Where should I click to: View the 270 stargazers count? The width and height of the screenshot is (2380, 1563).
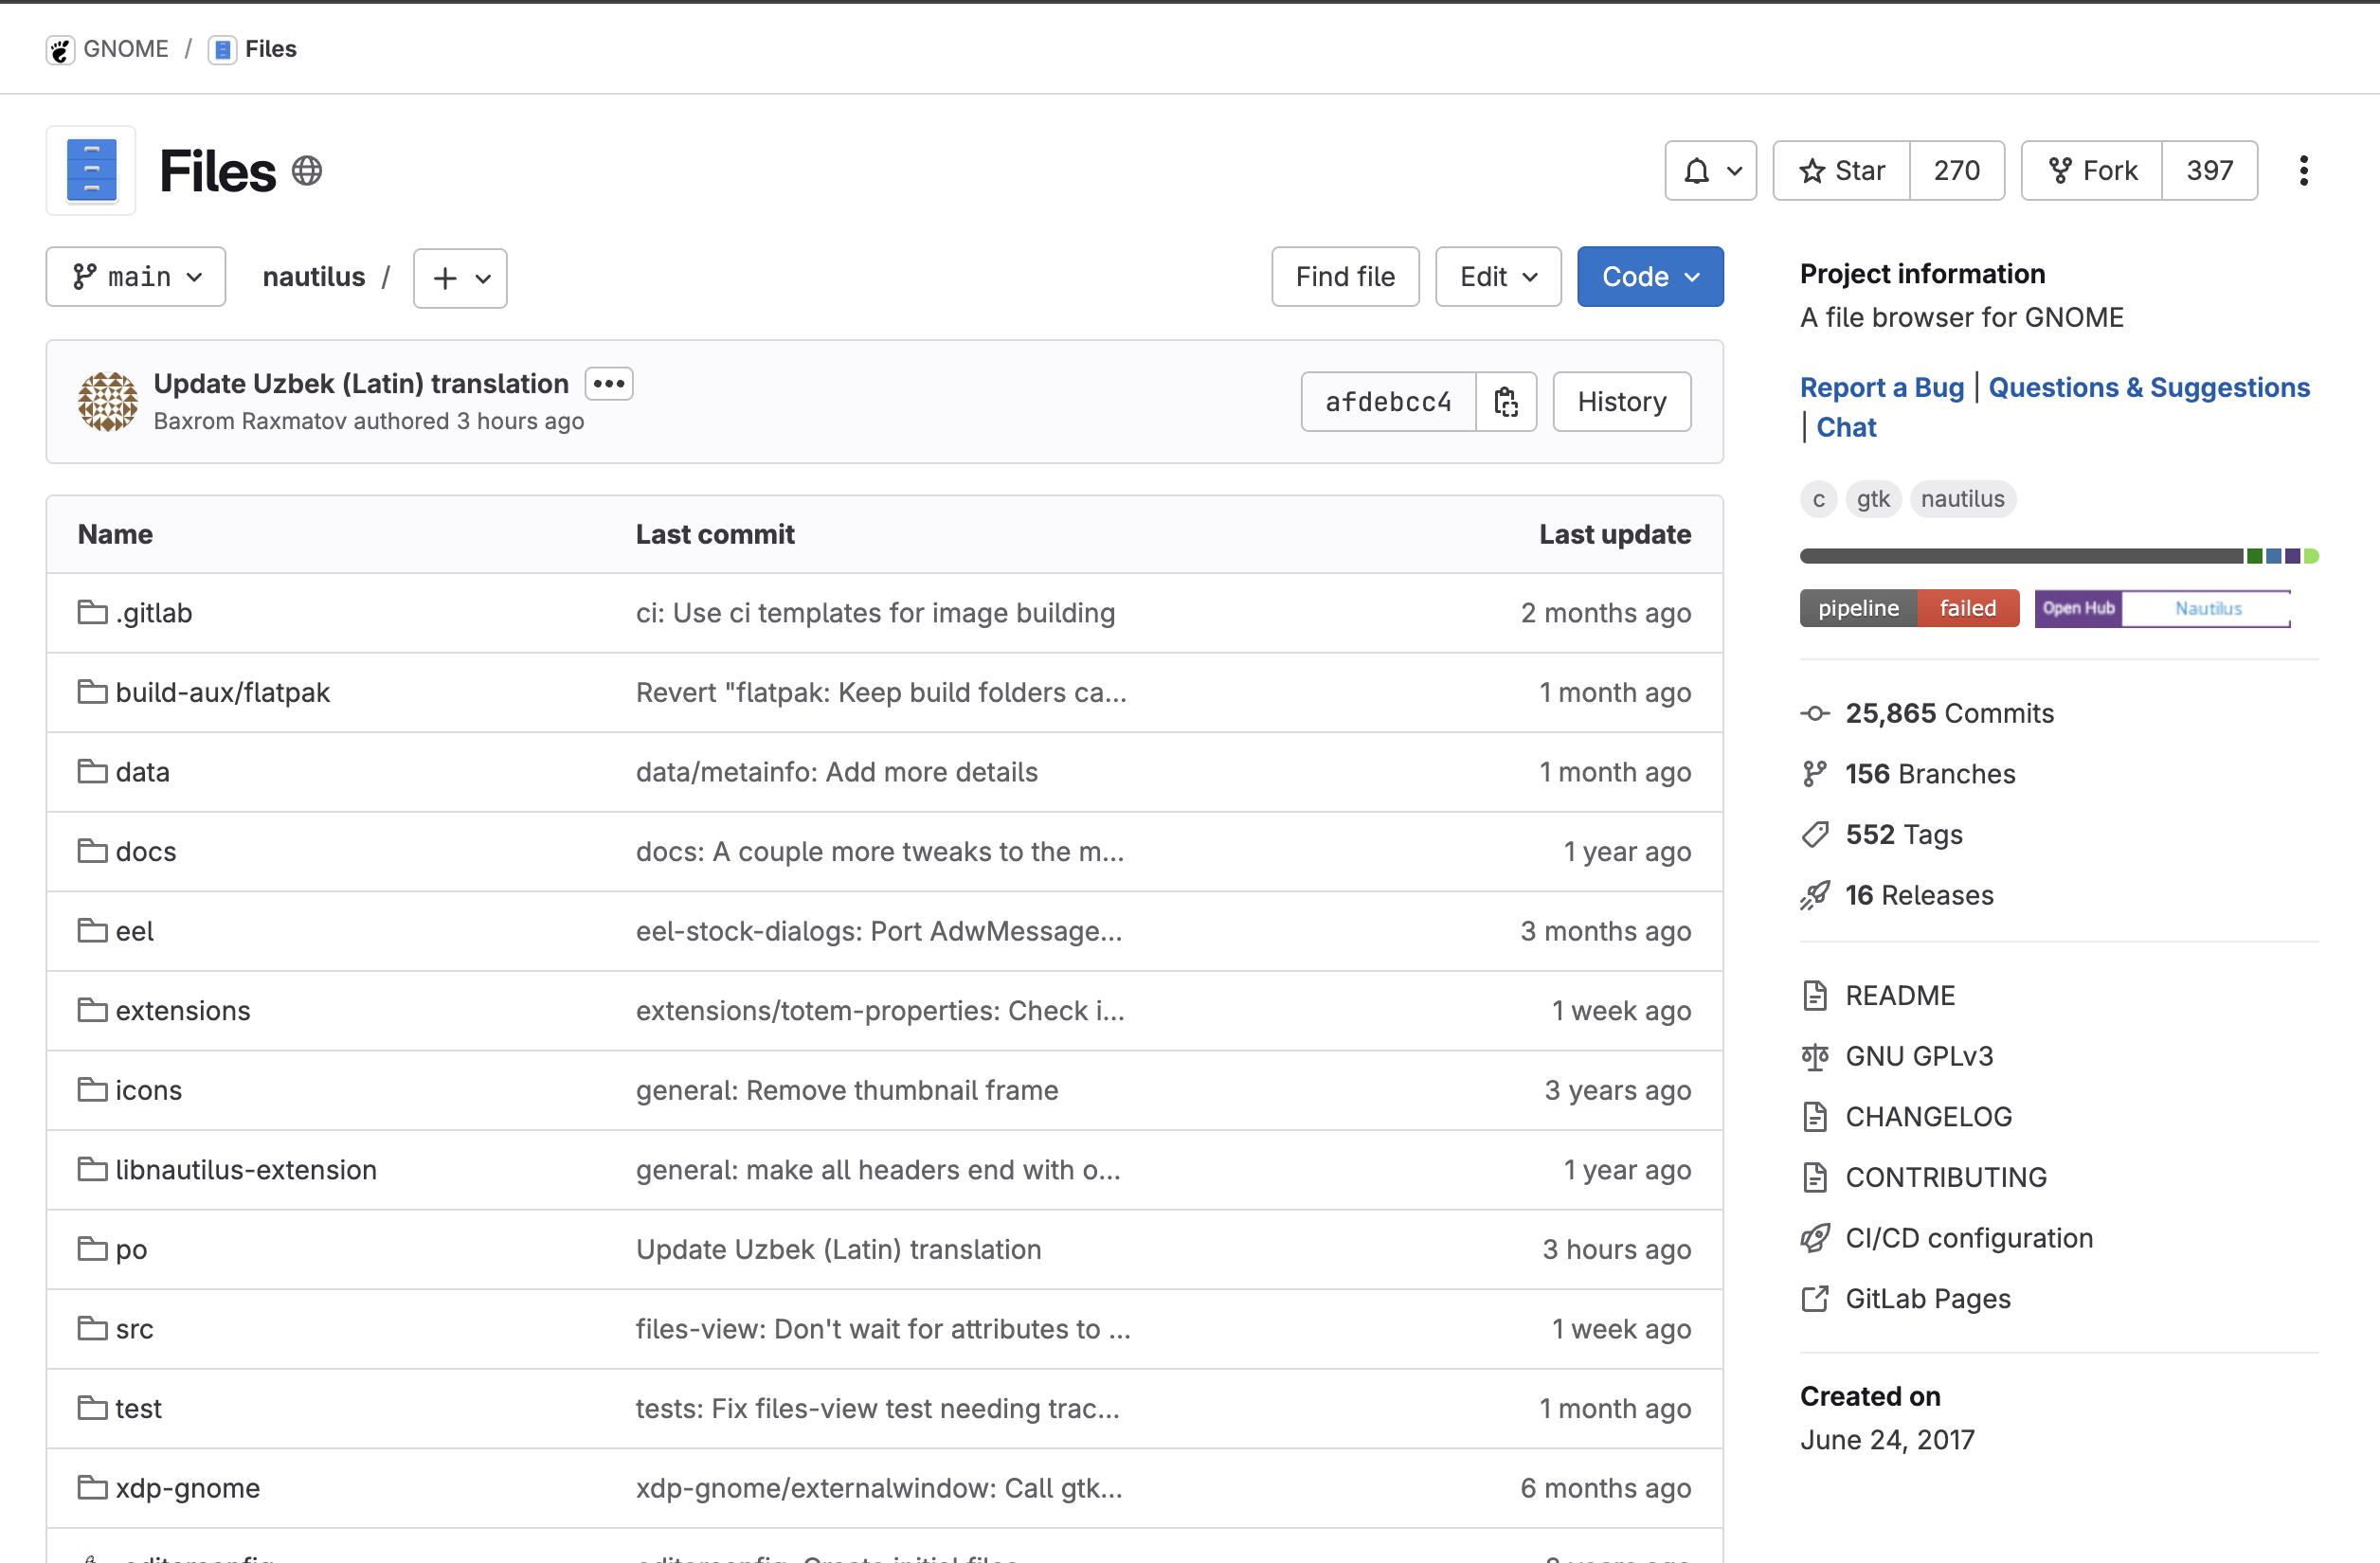(1956, 171)
